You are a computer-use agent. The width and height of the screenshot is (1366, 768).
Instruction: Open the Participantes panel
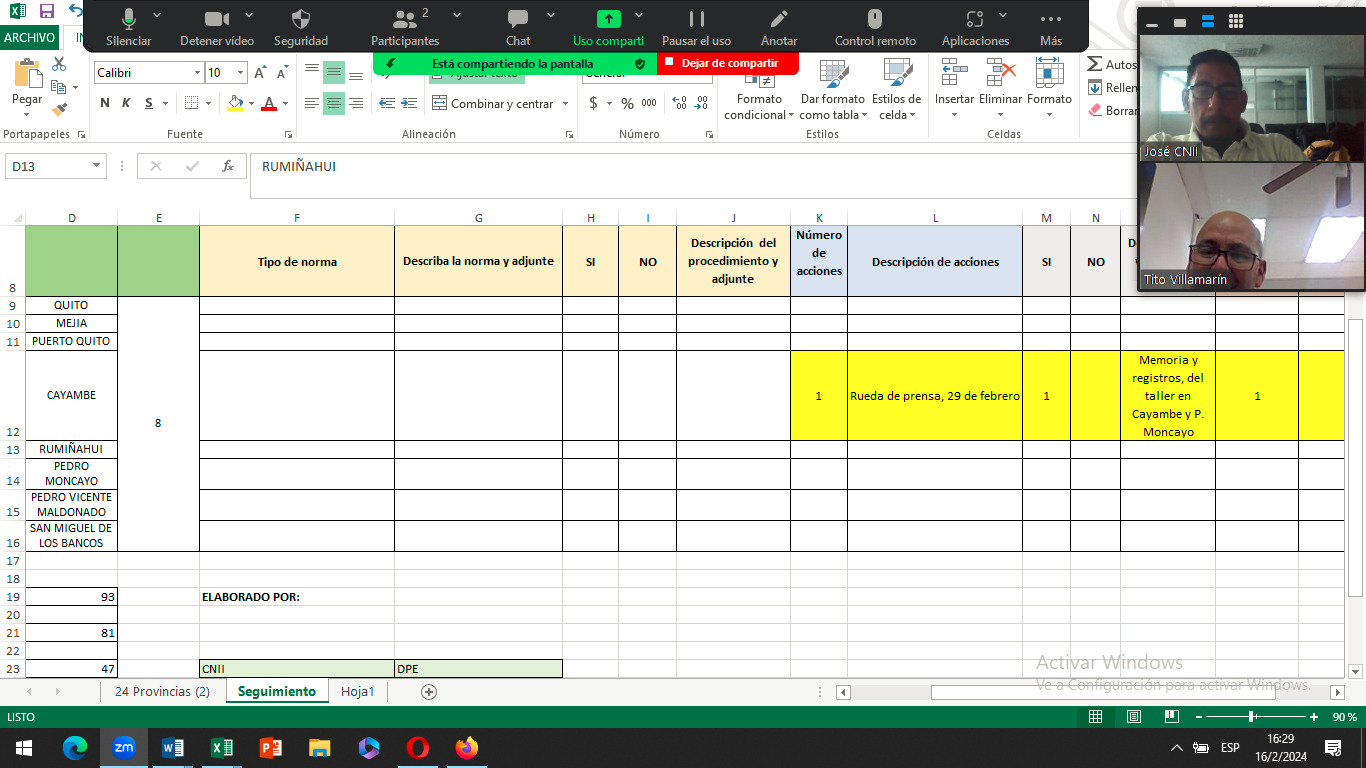pos(405,20)
